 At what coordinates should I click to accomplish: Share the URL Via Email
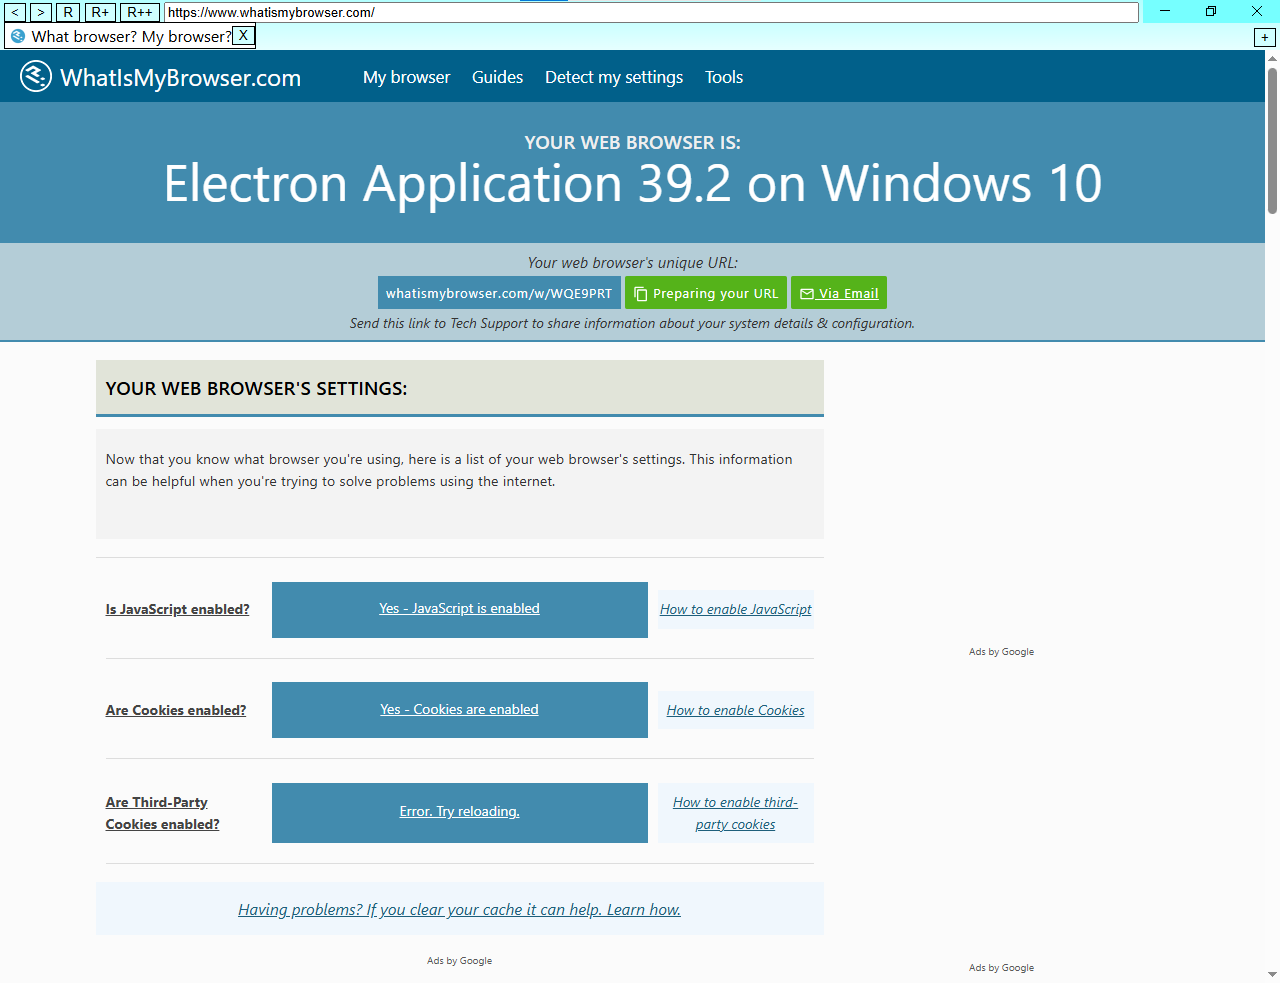click(839, 293)
